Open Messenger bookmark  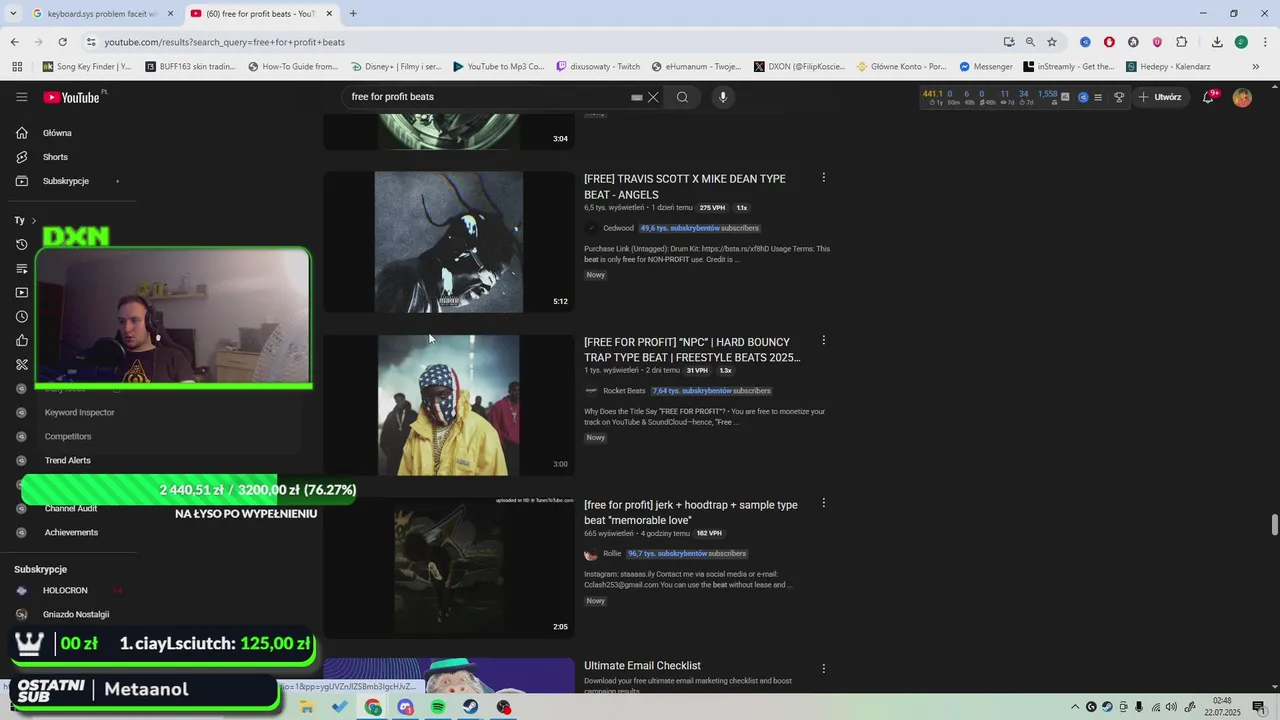(x=985, y=67)
